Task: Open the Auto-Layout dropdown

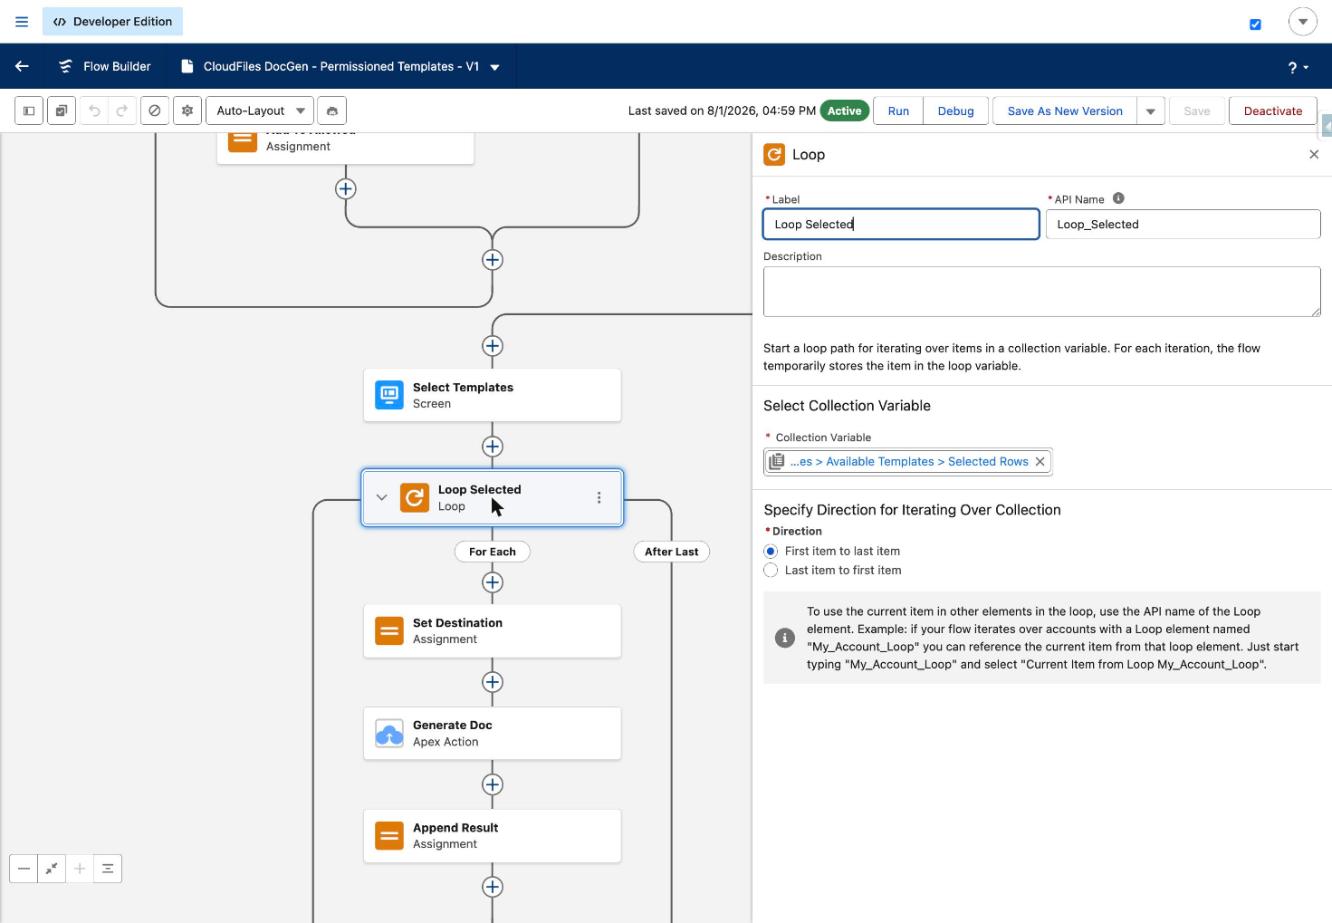Action: (260, 111)
